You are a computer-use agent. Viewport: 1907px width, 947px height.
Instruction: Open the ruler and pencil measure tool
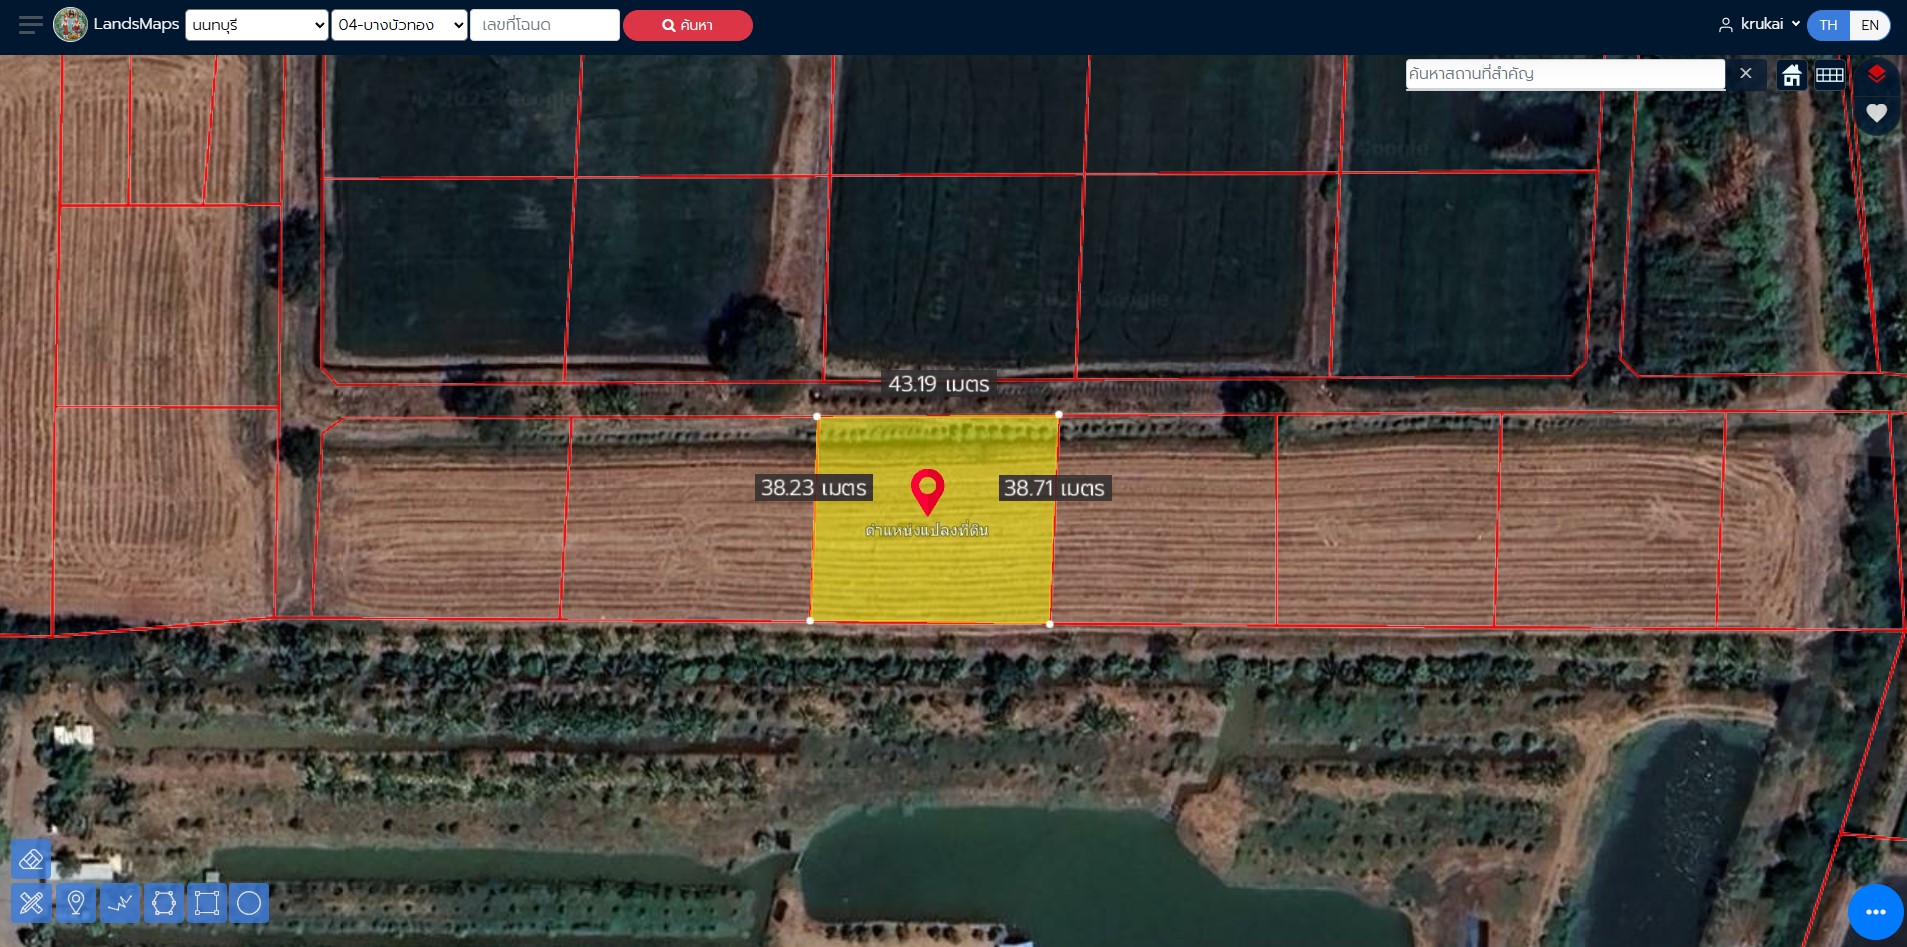(x=31, y=903)
